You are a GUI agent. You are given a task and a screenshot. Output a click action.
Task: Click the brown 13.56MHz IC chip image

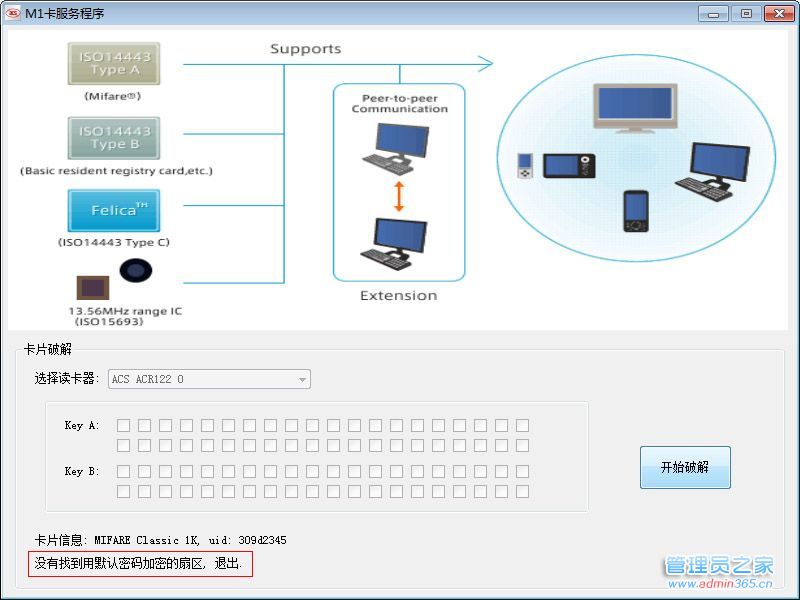[93, 288]
